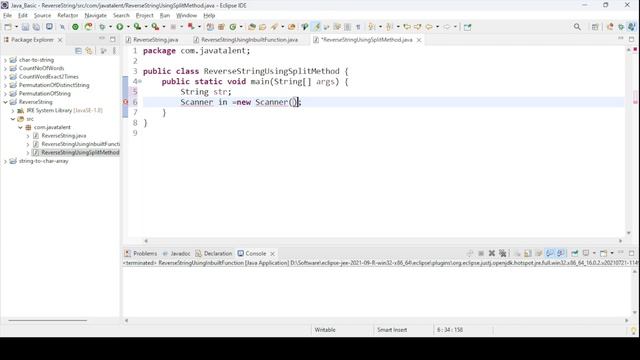Toggle Show Console When Standard Out Changes
Image resolution: width=640 pixels, height=360 pixels.
[550, 253]
